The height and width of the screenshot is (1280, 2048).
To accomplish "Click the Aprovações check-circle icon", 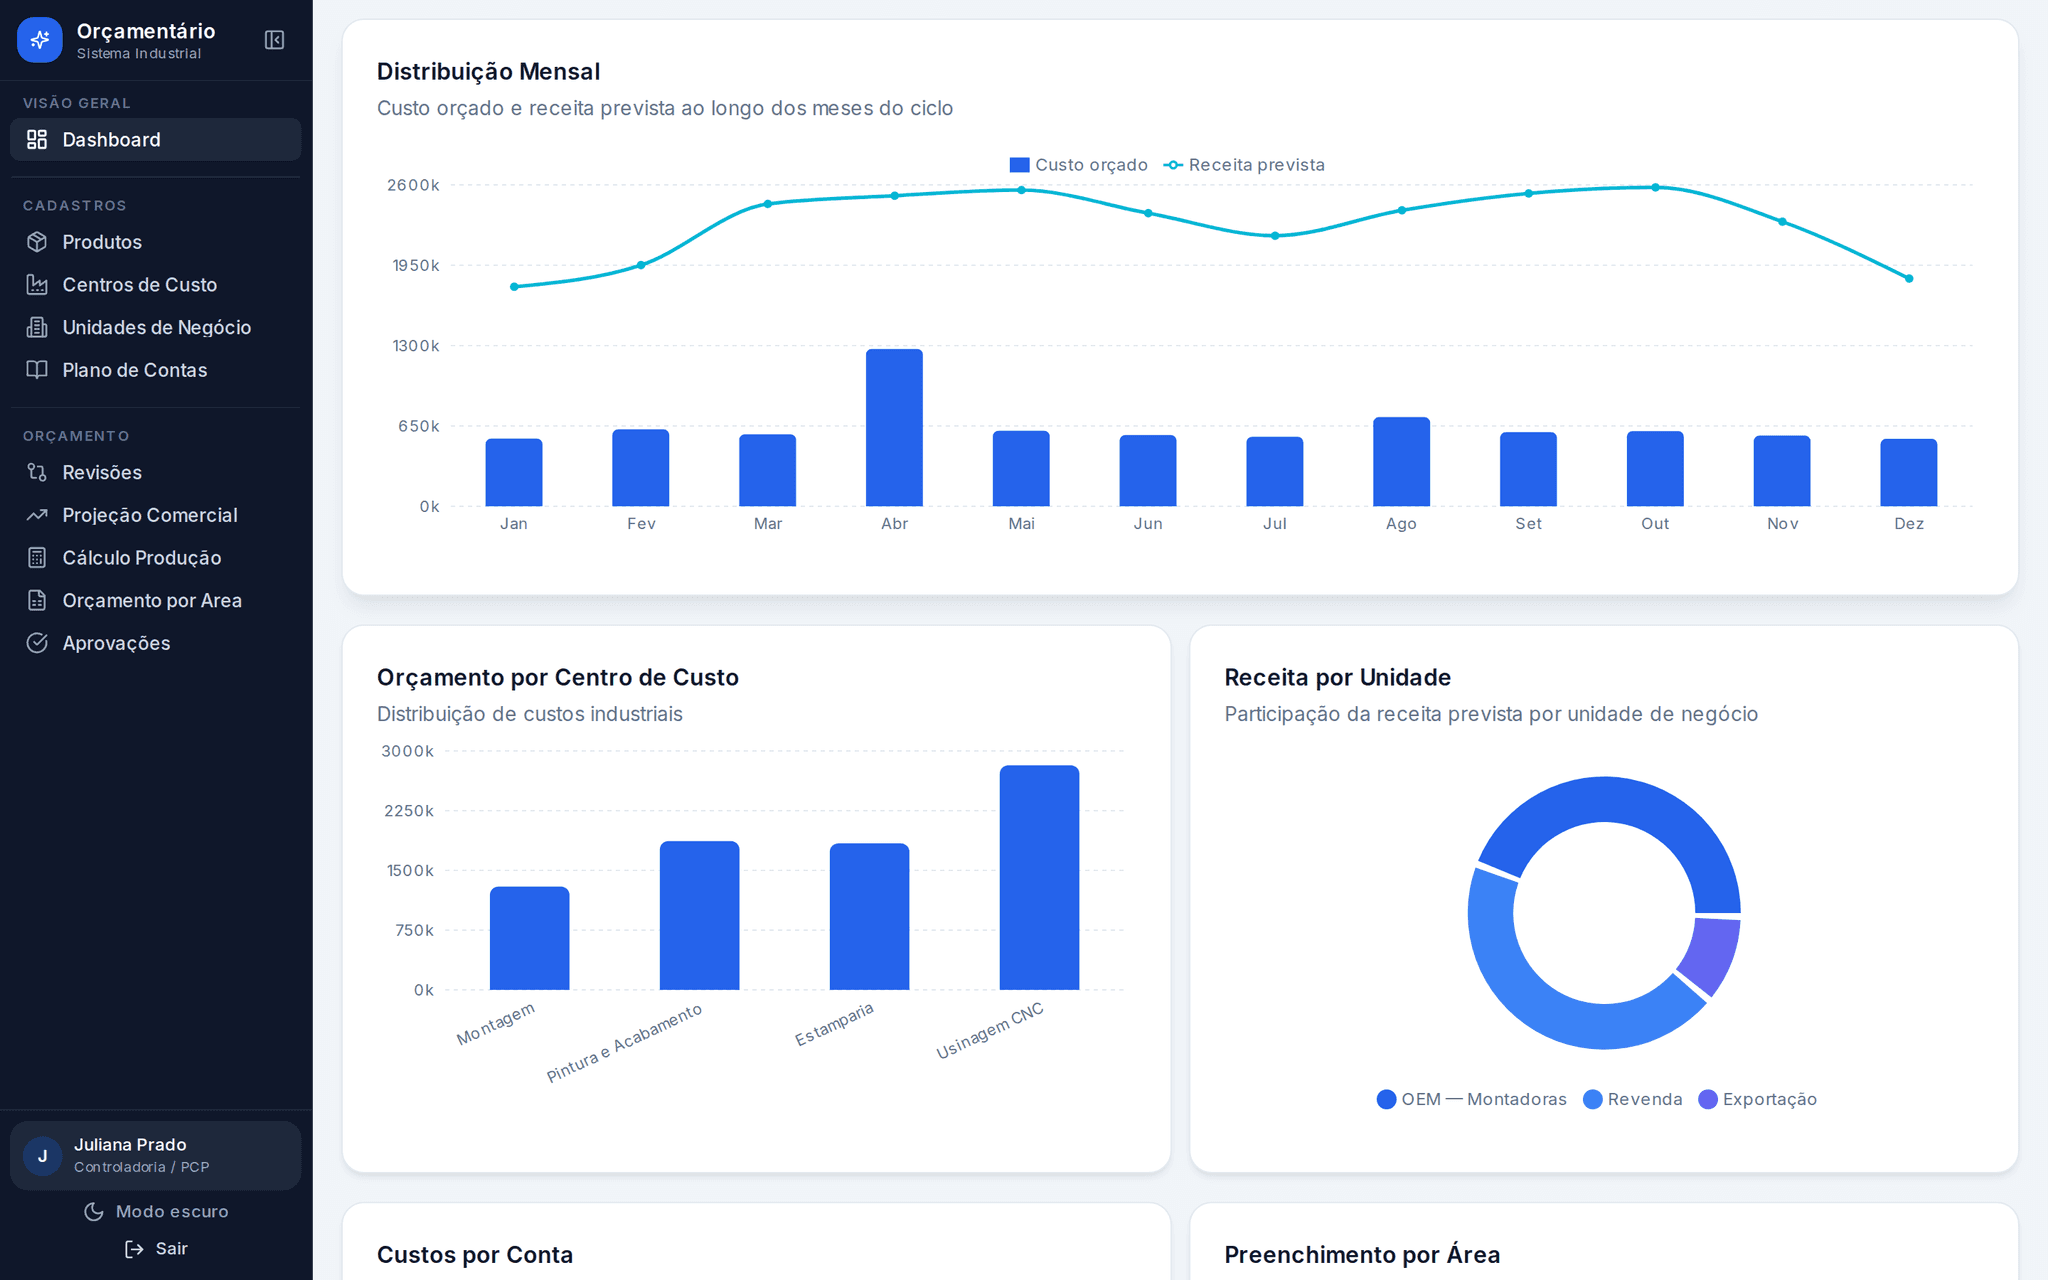I will click(37, 643).
